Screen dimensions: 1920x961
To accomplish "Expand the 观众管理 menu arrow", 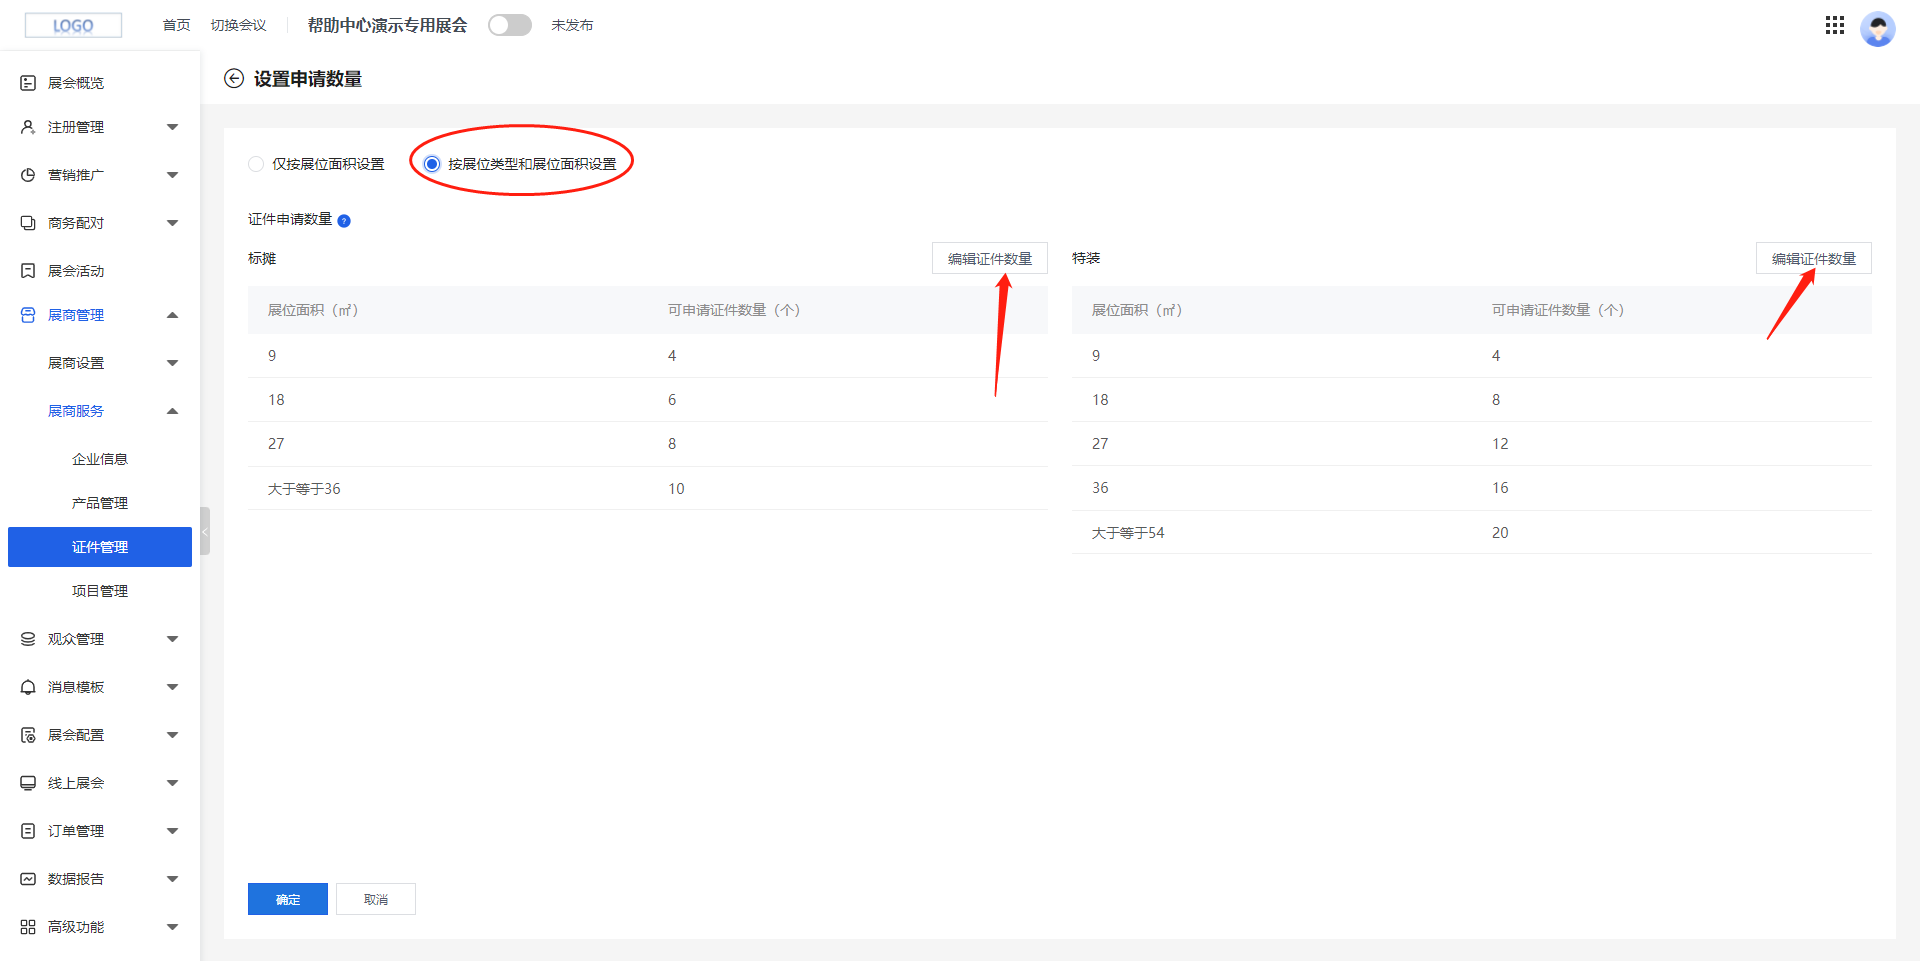I will (172, 639).
